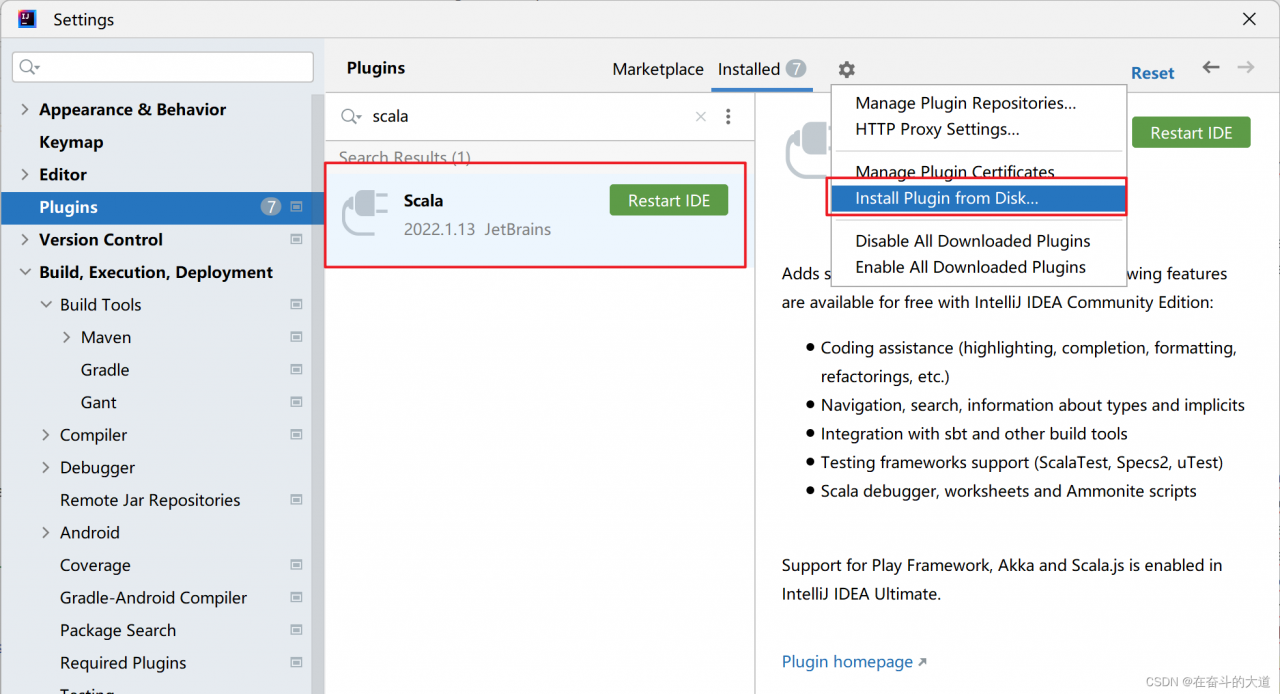The image size is (1280, 694).
Task: Open the Gant settings page
Action: pos(99,402)
